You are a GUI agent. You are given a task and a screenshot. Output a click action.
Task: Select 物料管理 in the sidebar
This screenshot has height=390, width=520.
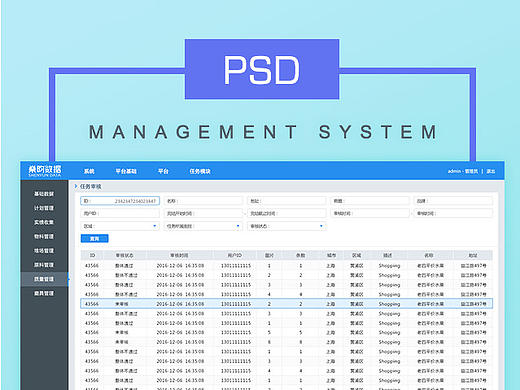pyautogui.click(x=44, y=236)
